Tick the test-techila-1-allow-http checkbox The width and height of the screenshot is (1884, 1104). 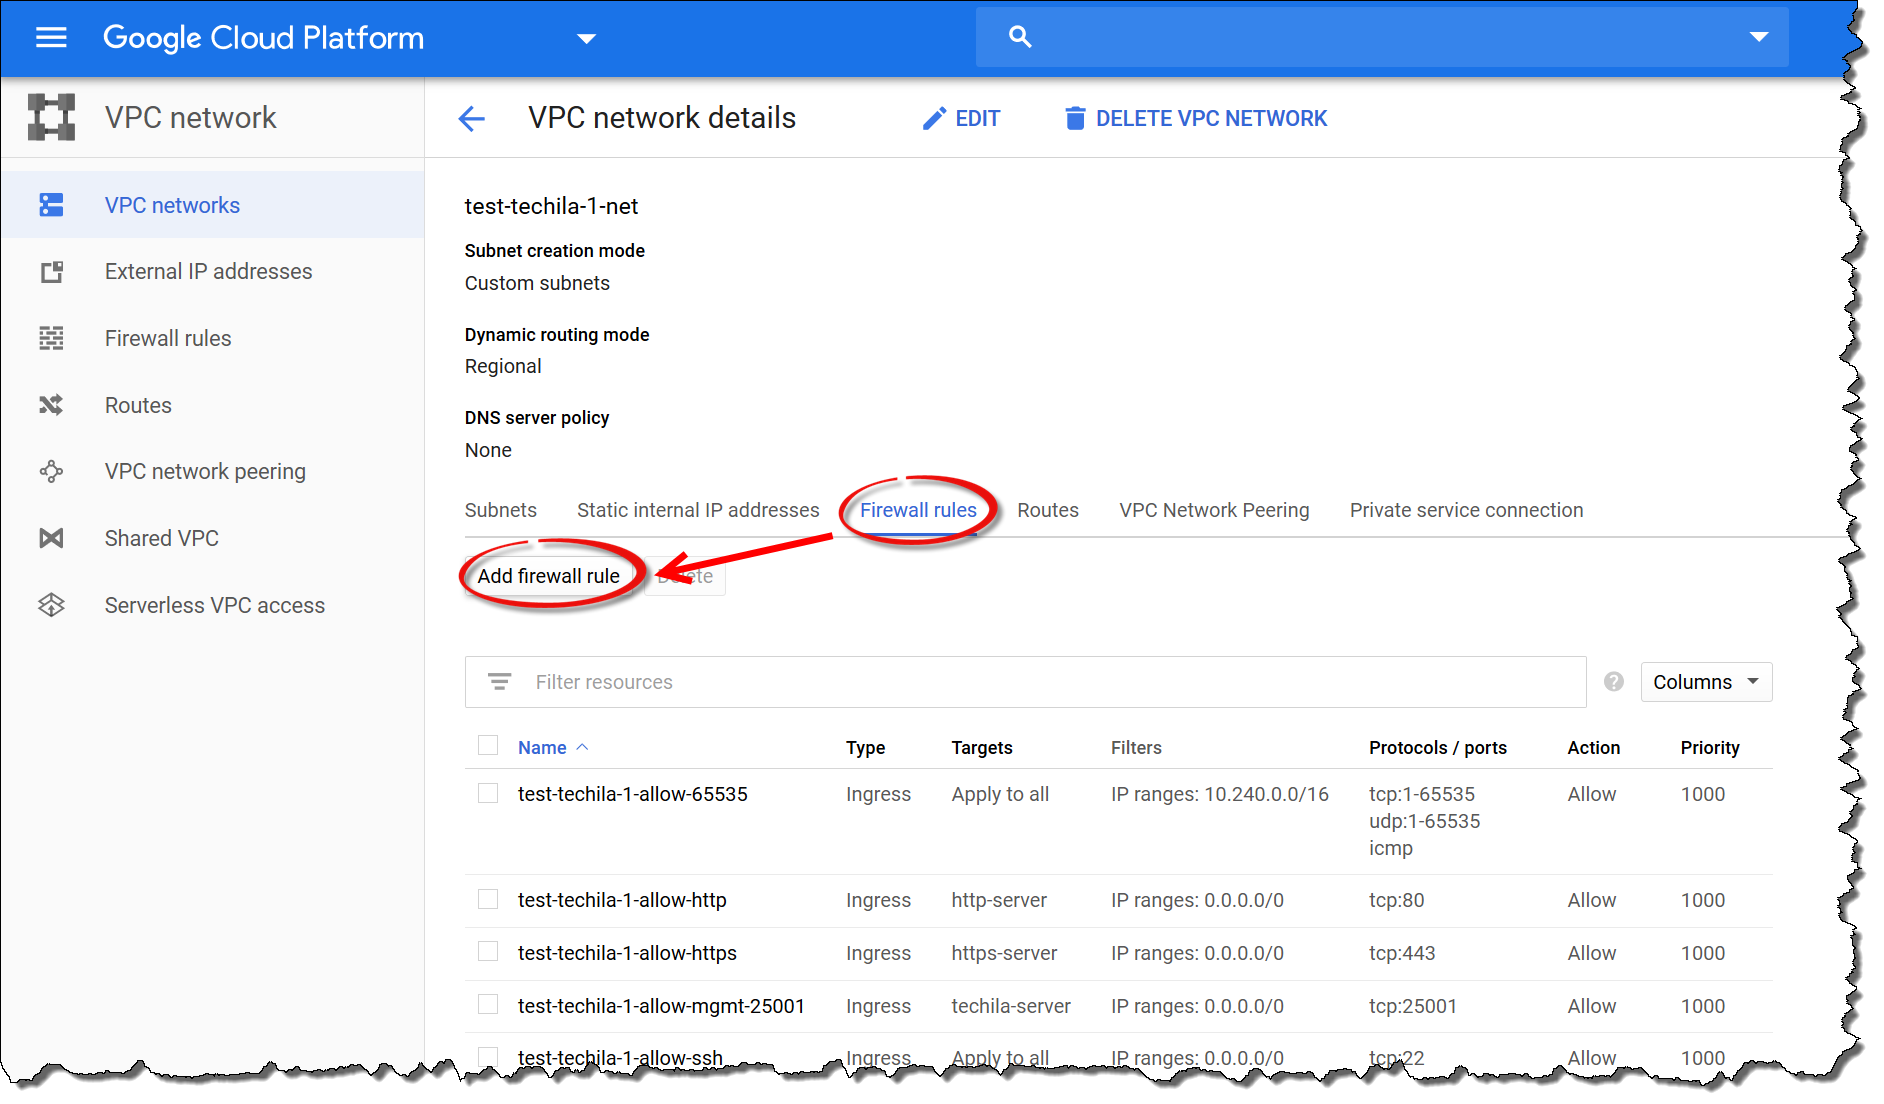point(488,900)
